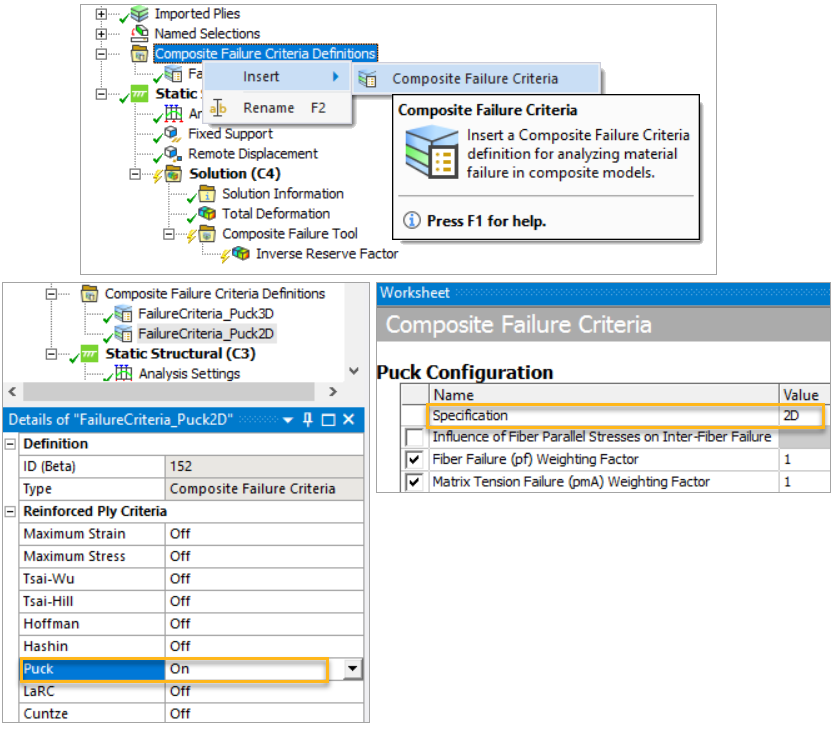Click the Fixed Support icon

pyautogui.click(x=172, y=133)
